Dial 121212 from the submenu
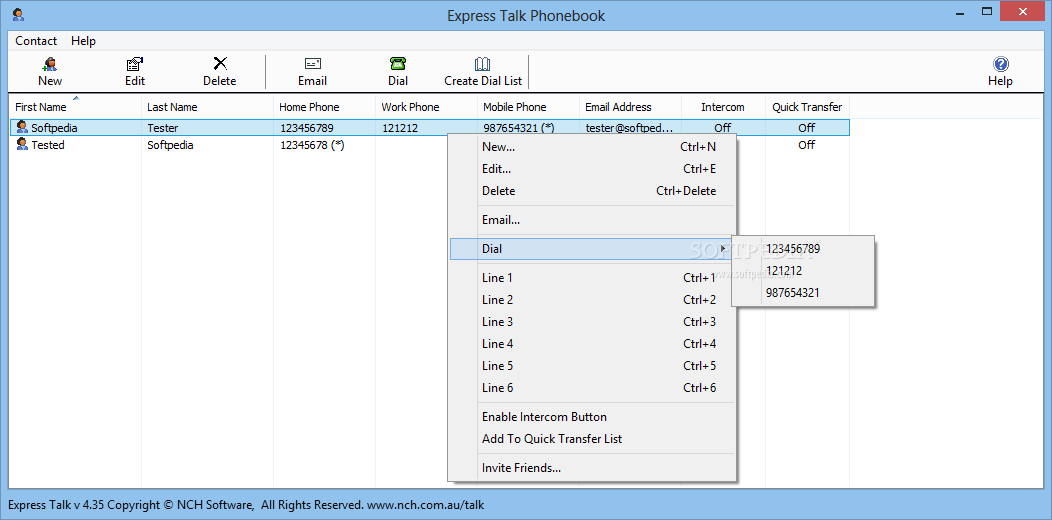Screen dimensions: 1052x520 (803, 271)
